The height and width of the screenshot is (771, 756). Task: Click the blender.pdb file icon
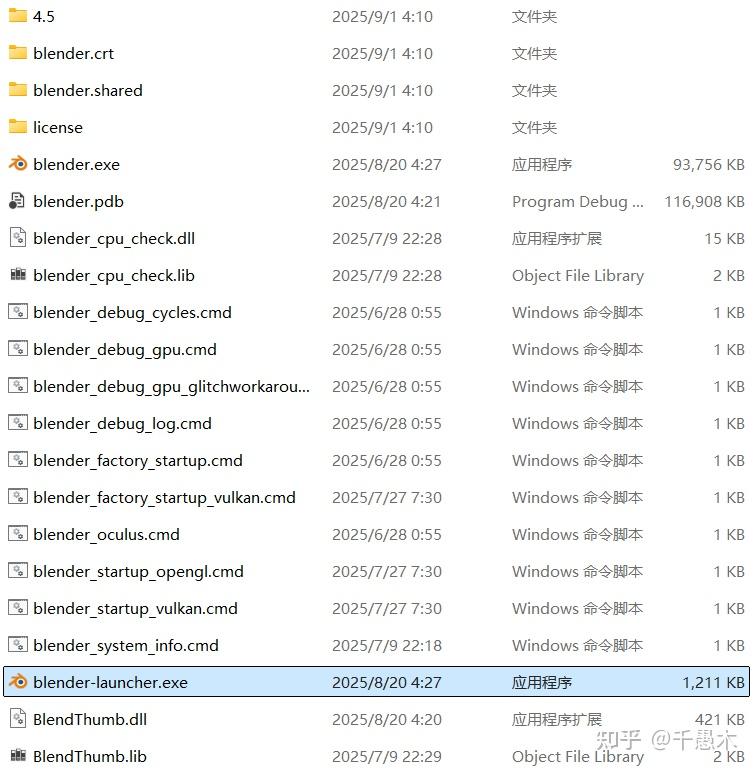[17, 201]
